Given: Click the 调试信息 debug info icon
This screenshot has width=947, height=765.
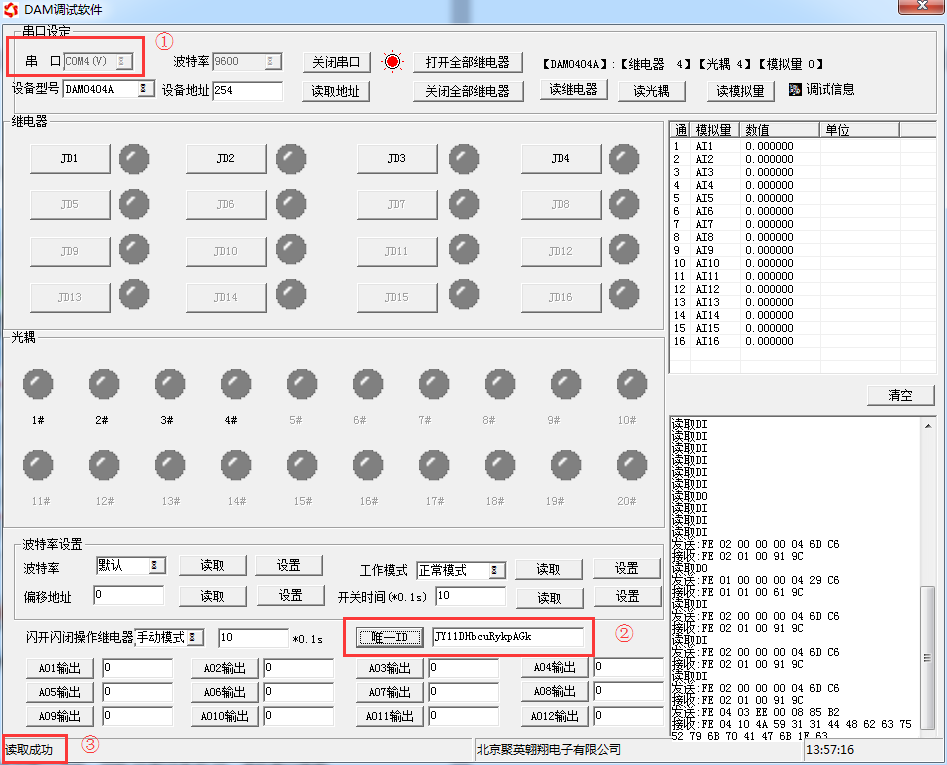Looking at the screenshot, I should point(795,89).
